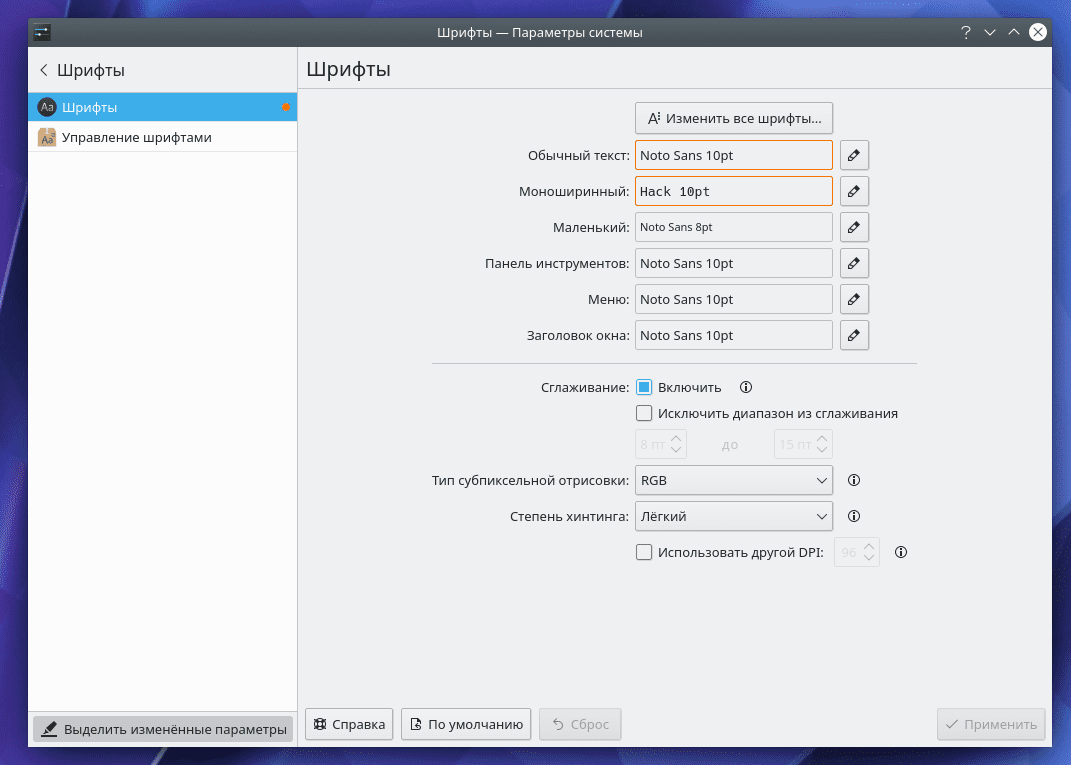Expand the Лёгкий hinting dropdown
This screenshot has height=765, width=1071.
(733, 517)
